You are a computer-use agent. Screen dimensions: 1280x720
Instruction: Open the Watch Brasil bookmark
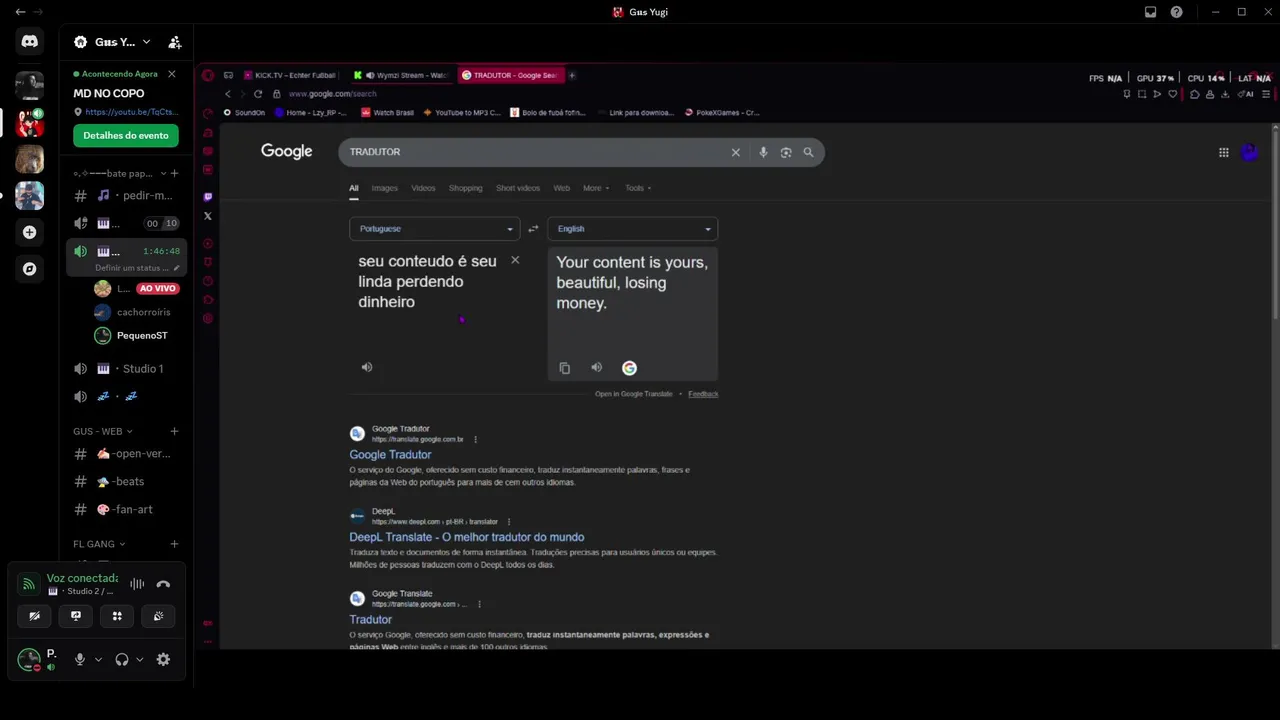[x=387, y=113]
